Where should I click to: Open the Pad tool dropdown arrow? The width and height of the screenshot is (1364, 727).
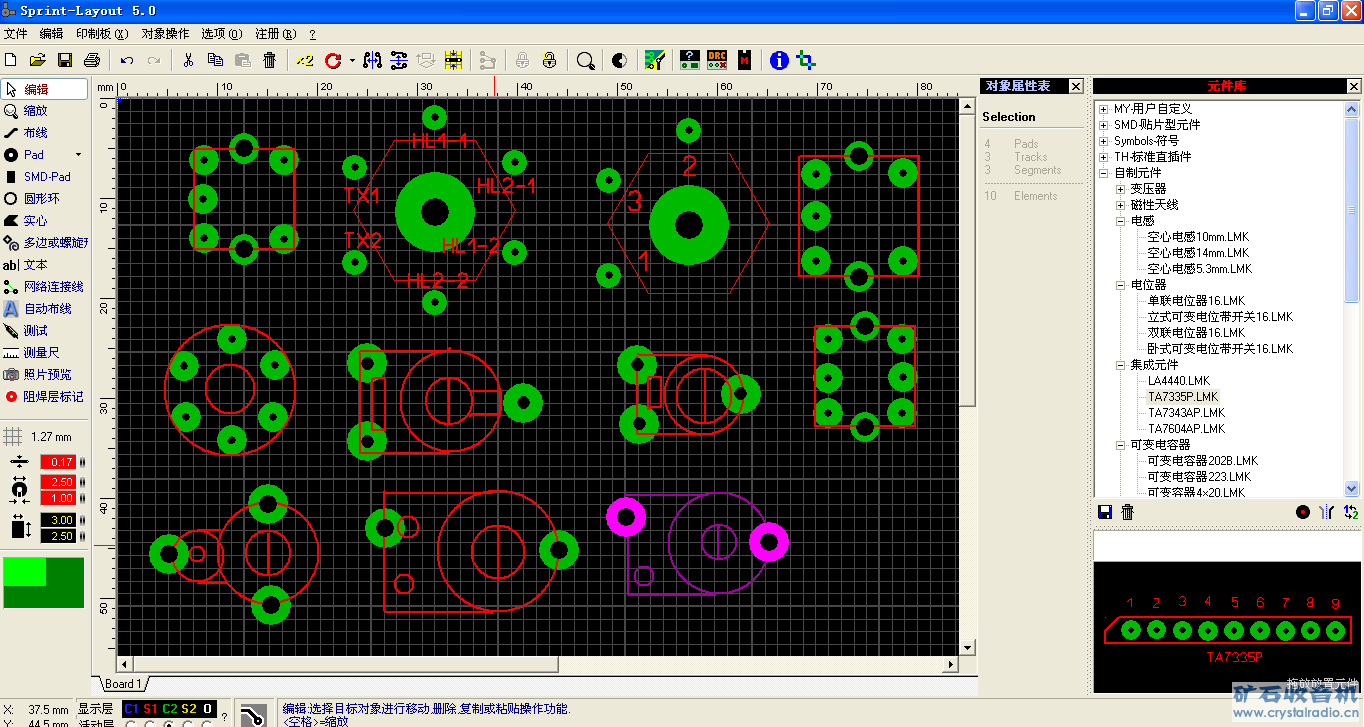[x=78, y=155]
